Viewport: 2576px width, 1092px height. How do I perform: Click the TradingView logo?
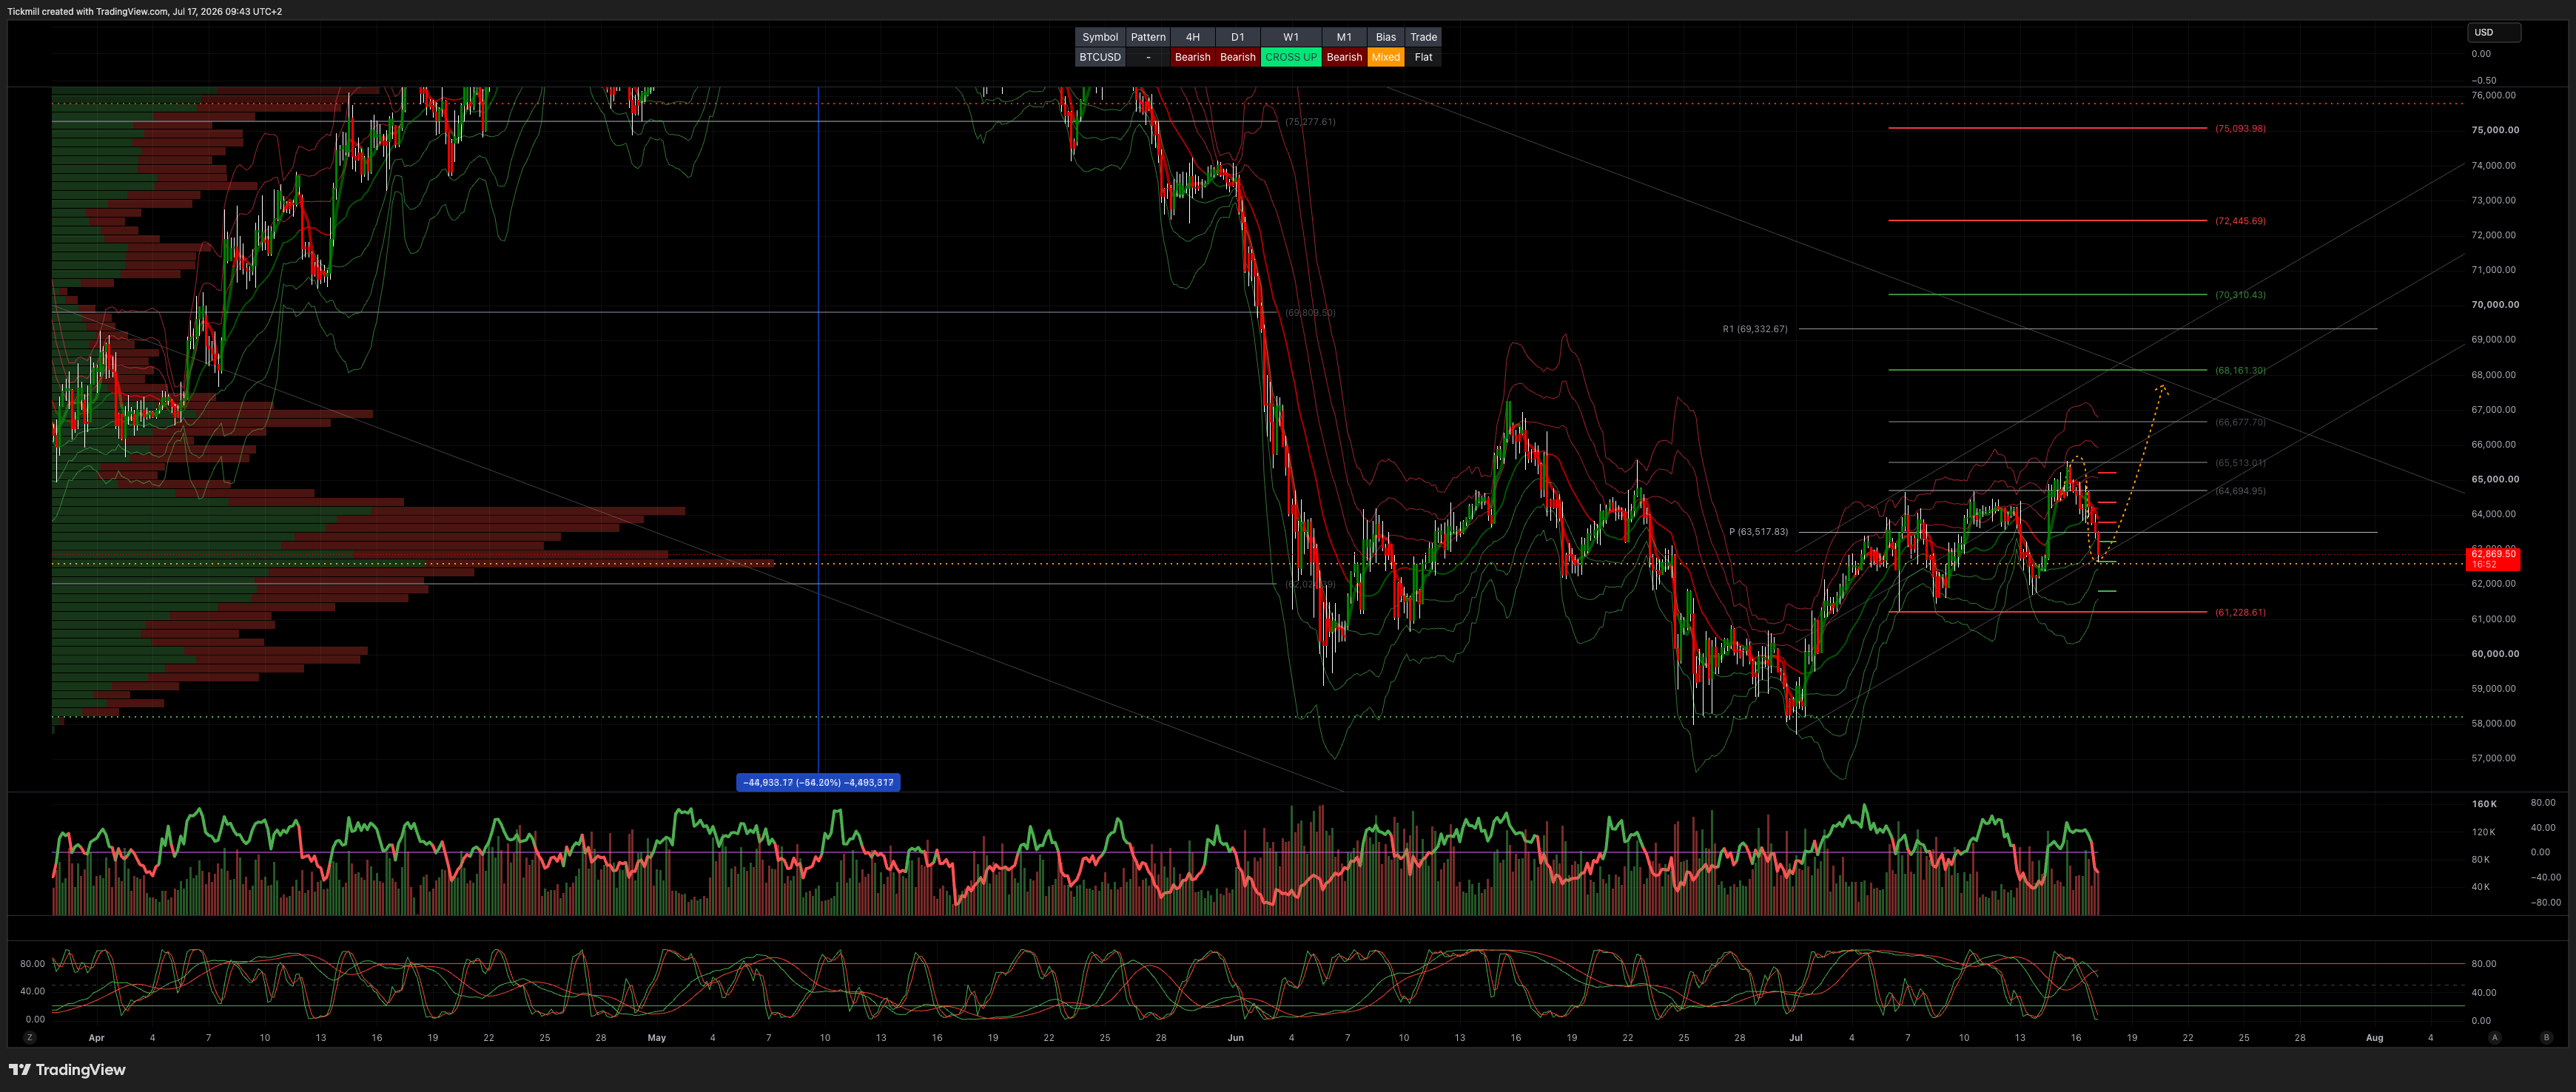pos(67,1069)
